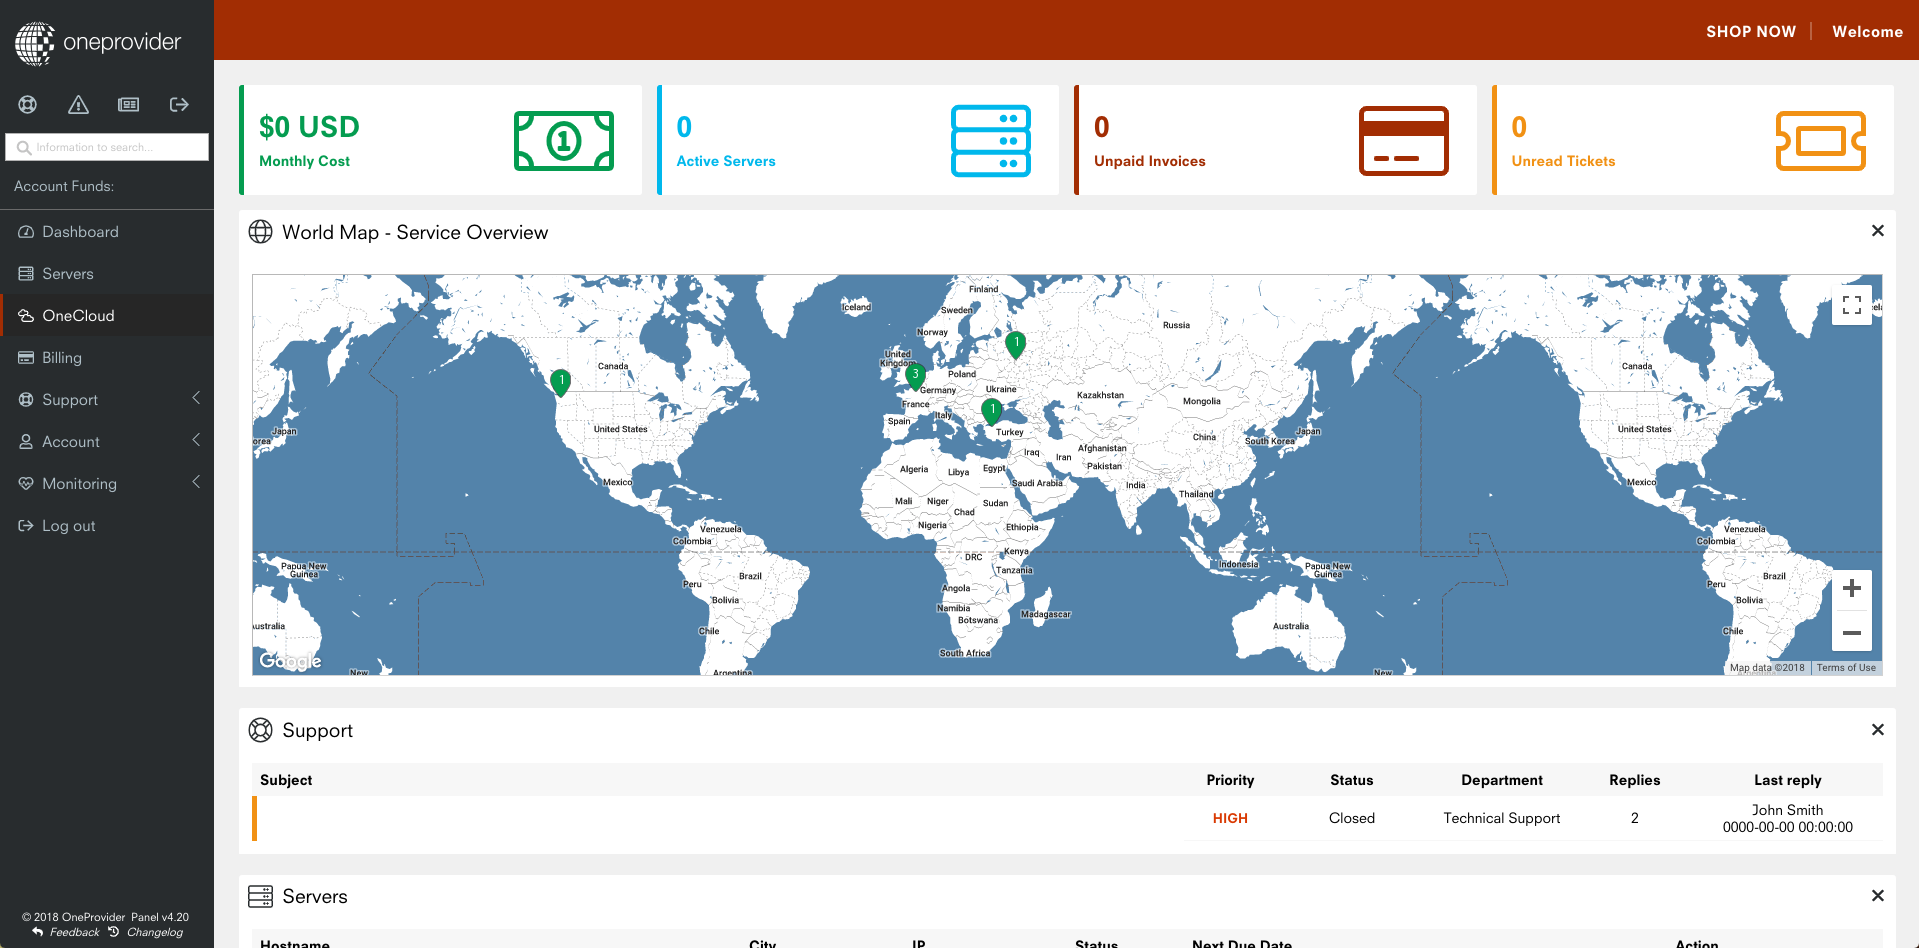1919x948 pixels.
Task: Click the logout arrow icon in sidebar toolbar
Action: point(179,104)
